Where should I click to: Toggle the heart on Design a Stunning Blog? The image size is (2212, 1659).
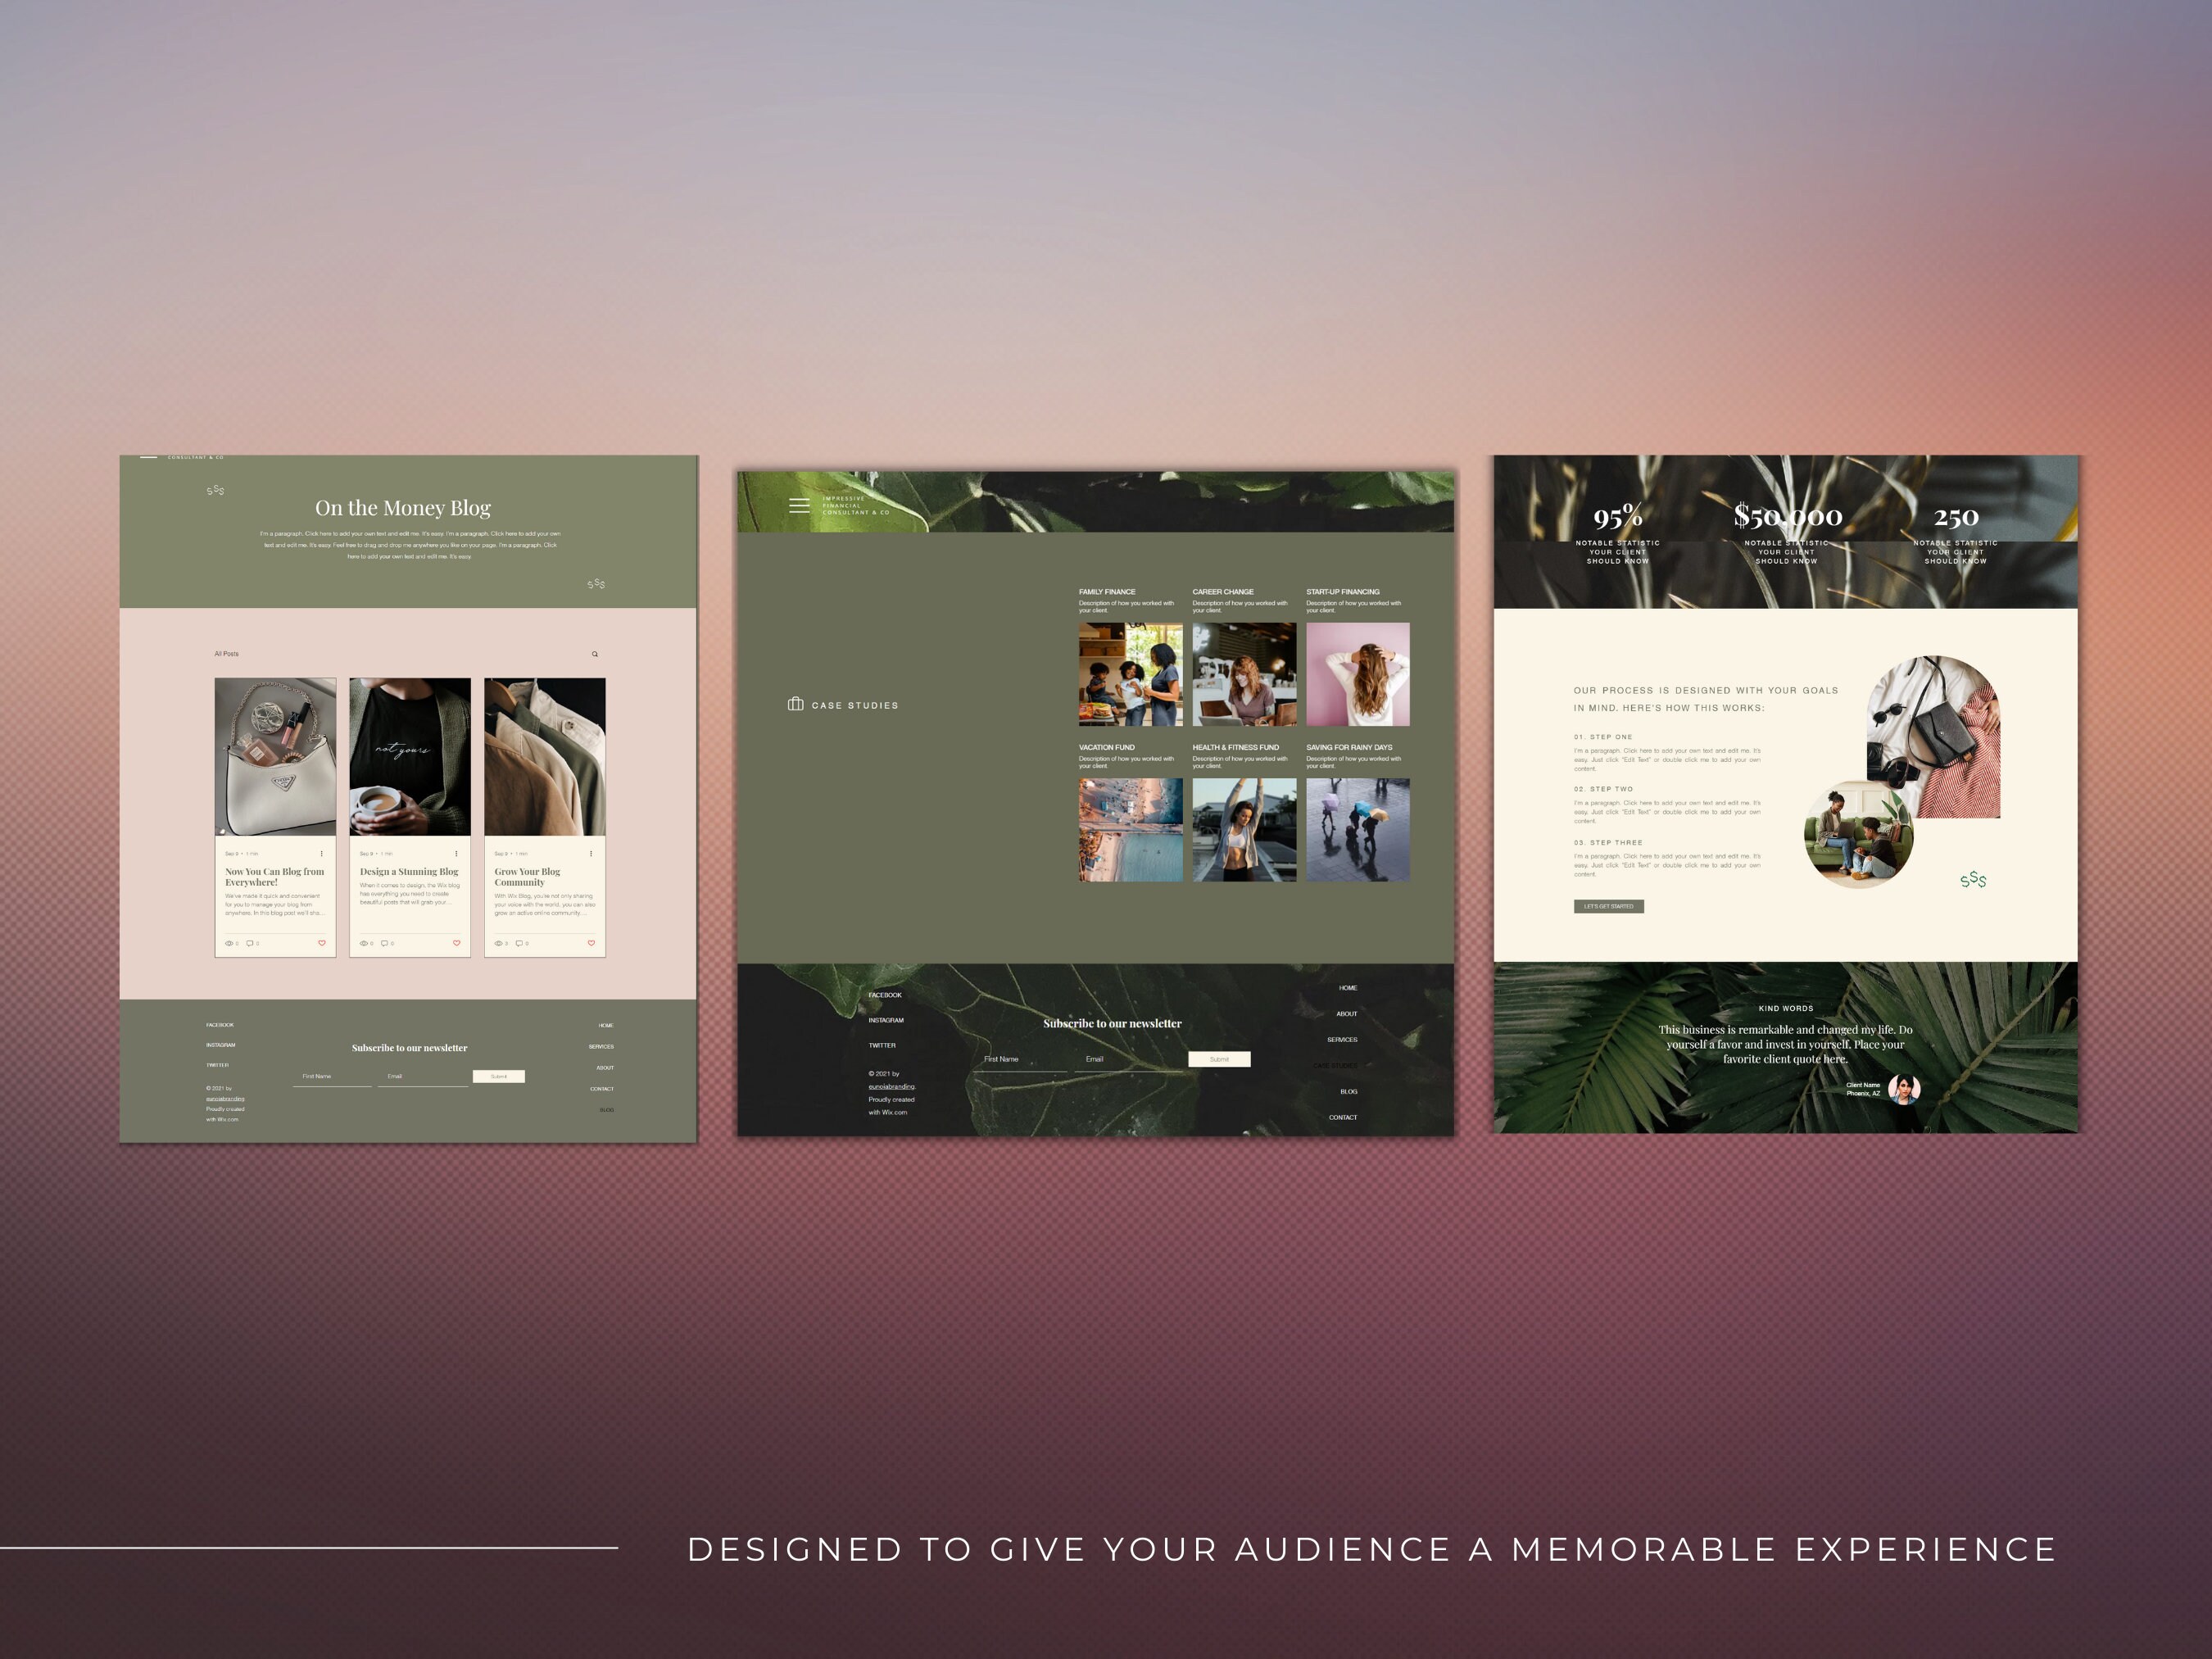point(457,943)
